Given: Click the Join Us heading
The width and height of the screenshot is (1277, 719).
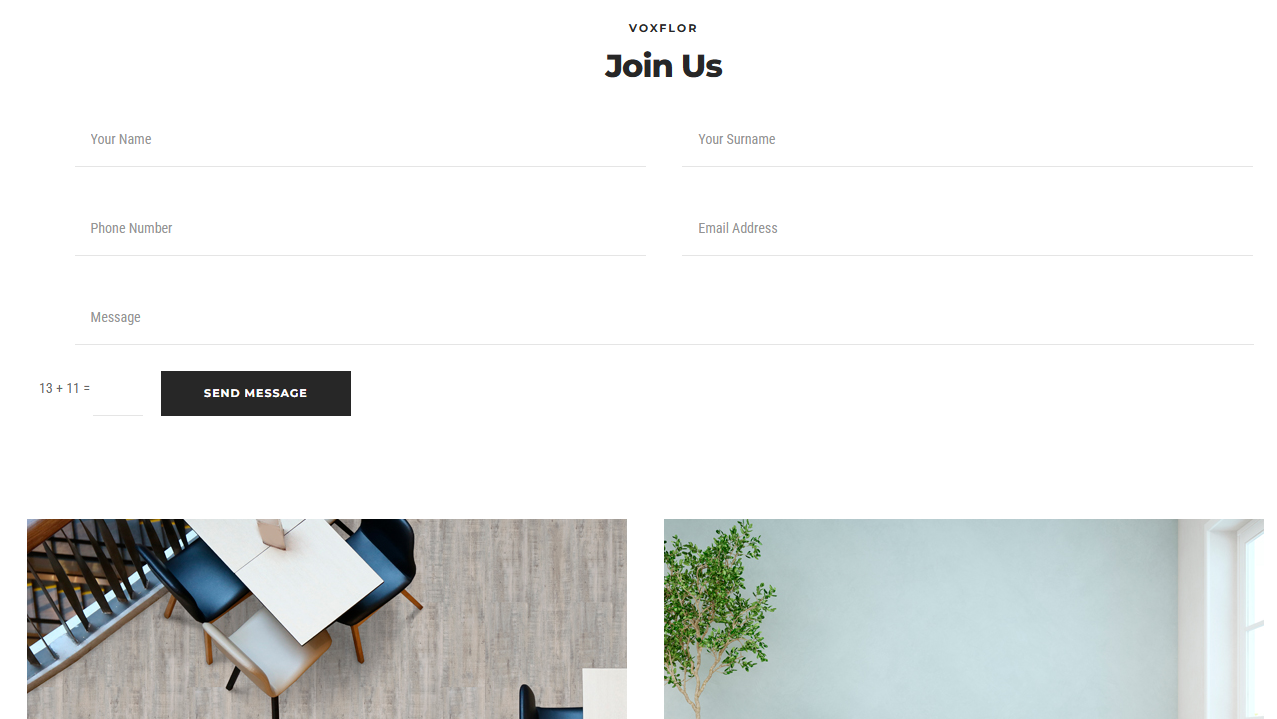Looking at the screenshot, I should coord(663,66).
